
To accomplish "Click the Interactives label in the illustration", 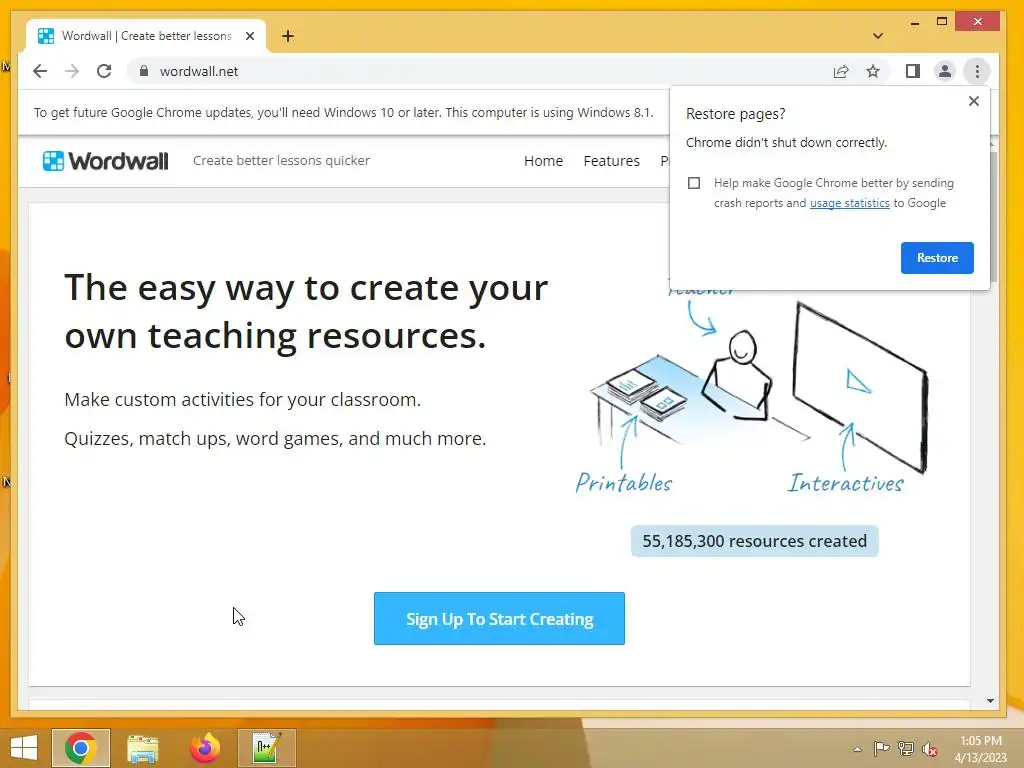I will pos(845,483).
